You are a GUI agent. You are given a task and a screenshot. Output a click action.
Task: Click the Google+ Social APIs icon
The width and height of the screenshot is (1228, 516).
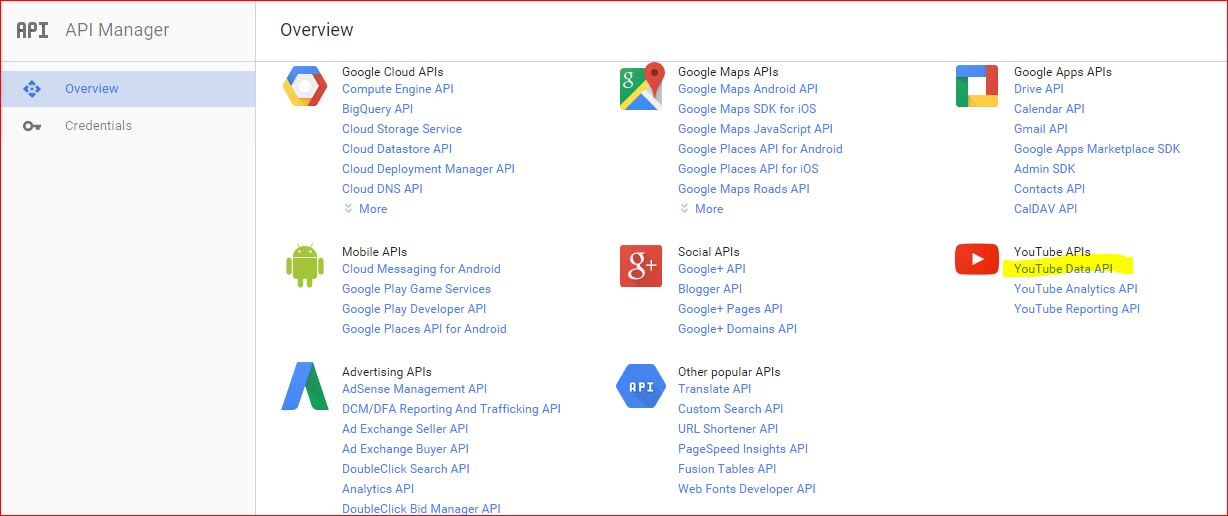tap(641, 266)
